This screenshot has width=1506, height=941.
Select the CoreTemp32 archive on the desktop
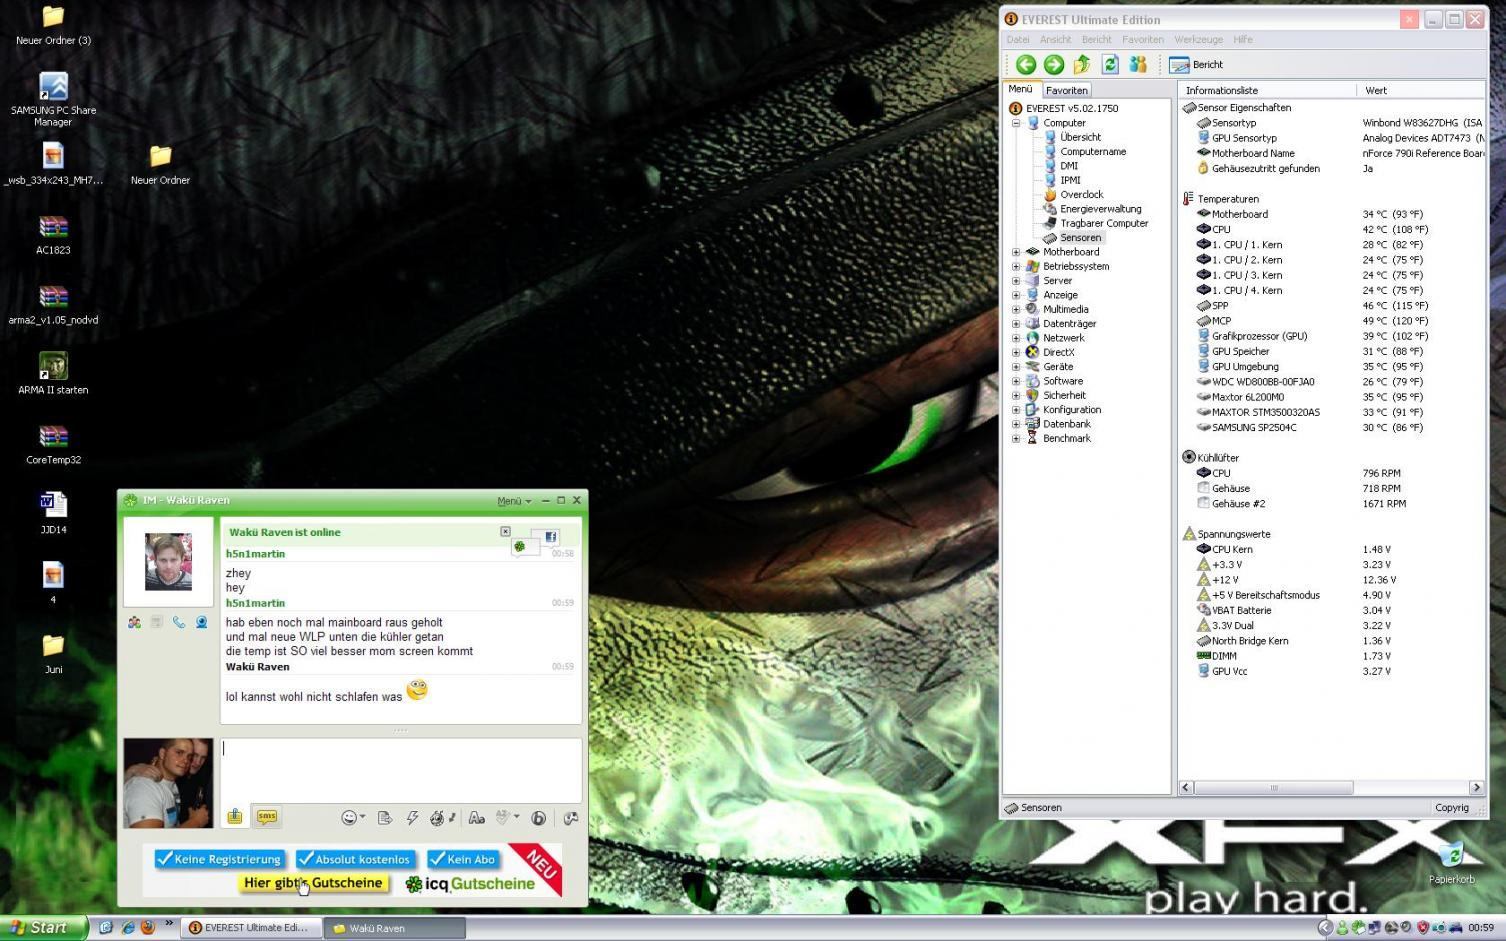click(x=53, y=443)
